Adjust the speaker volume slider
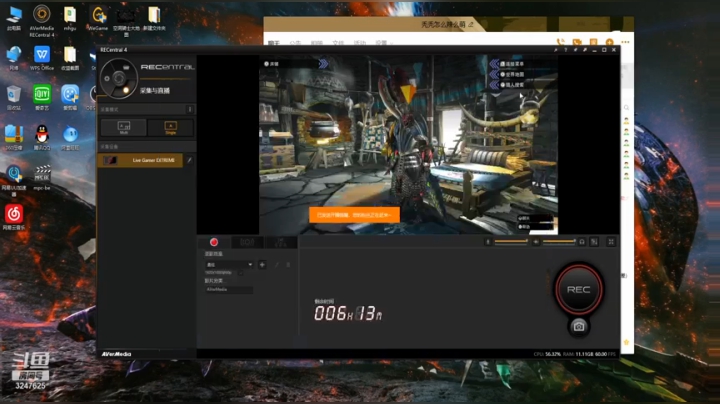720x404 pixels. [559, 241]
